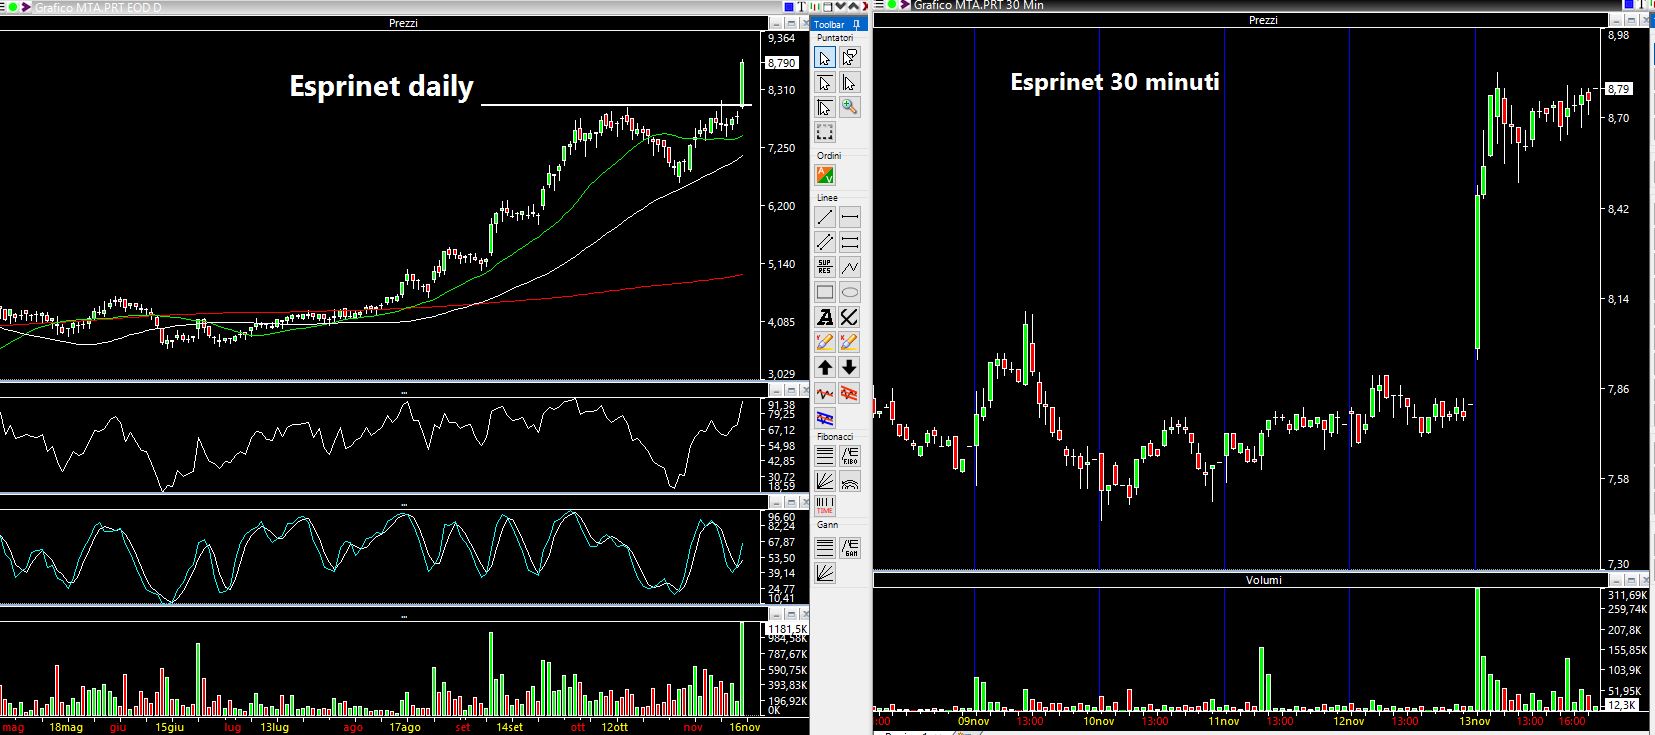This screenshot has height=735, width=1655.
Task: Select the crosshair pointer tool
Action: tap(825, 107)
